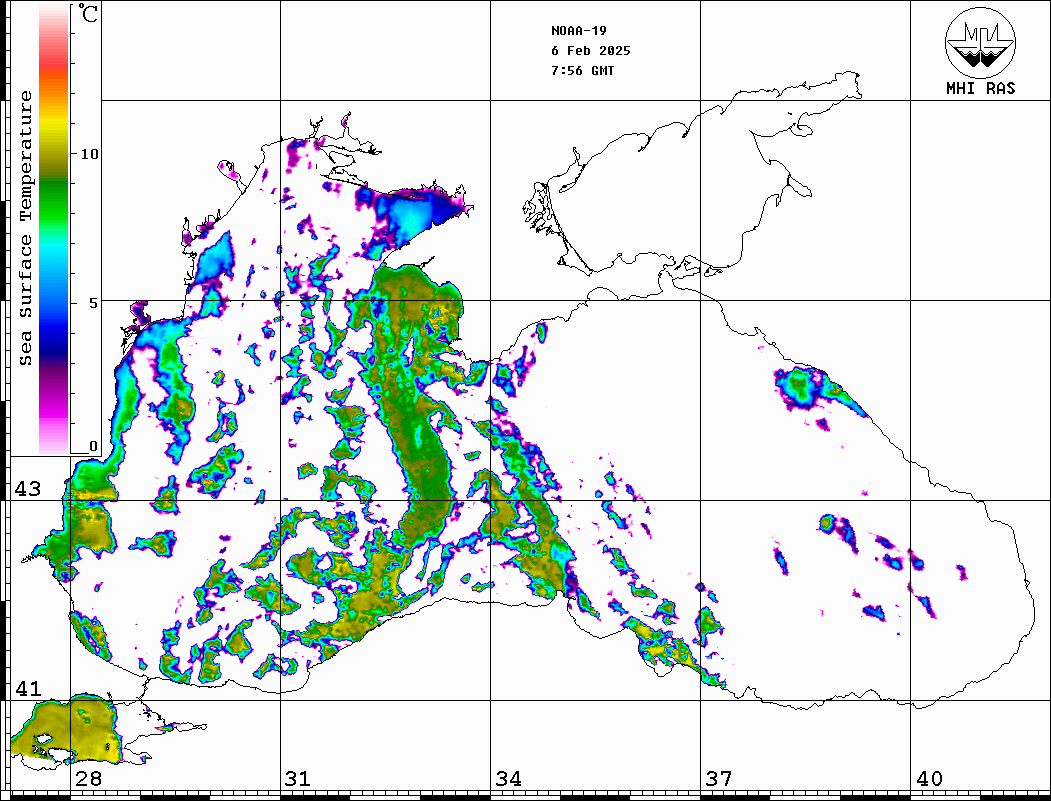Click the "10" value on the temperature scale
The width and height of the screenshot is (1051, 801).
89,154
